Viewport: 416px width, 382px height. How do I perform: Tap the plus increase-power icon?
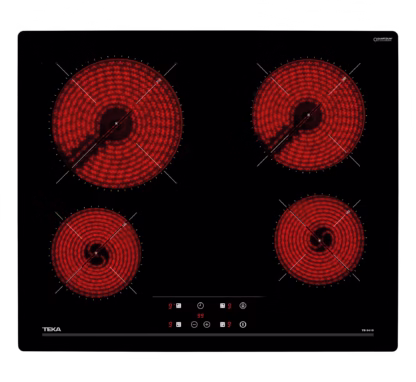tap(207, 324)
